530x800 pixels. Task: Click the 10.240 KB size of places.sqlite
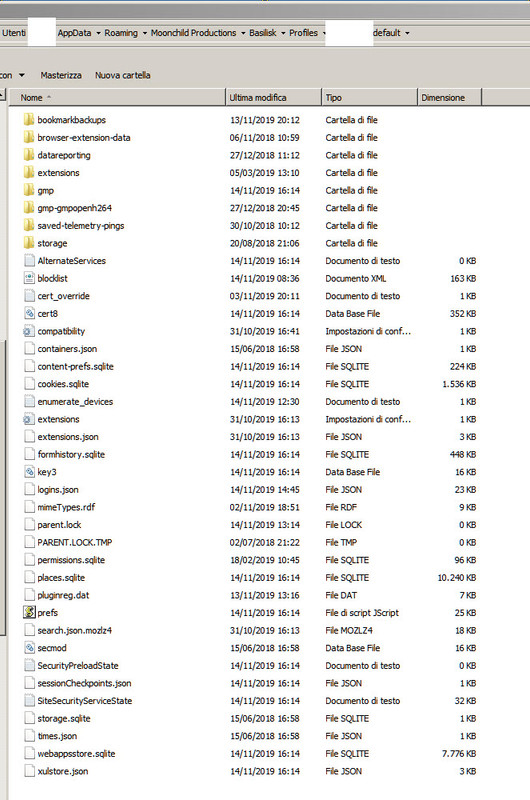click(457, 578)
